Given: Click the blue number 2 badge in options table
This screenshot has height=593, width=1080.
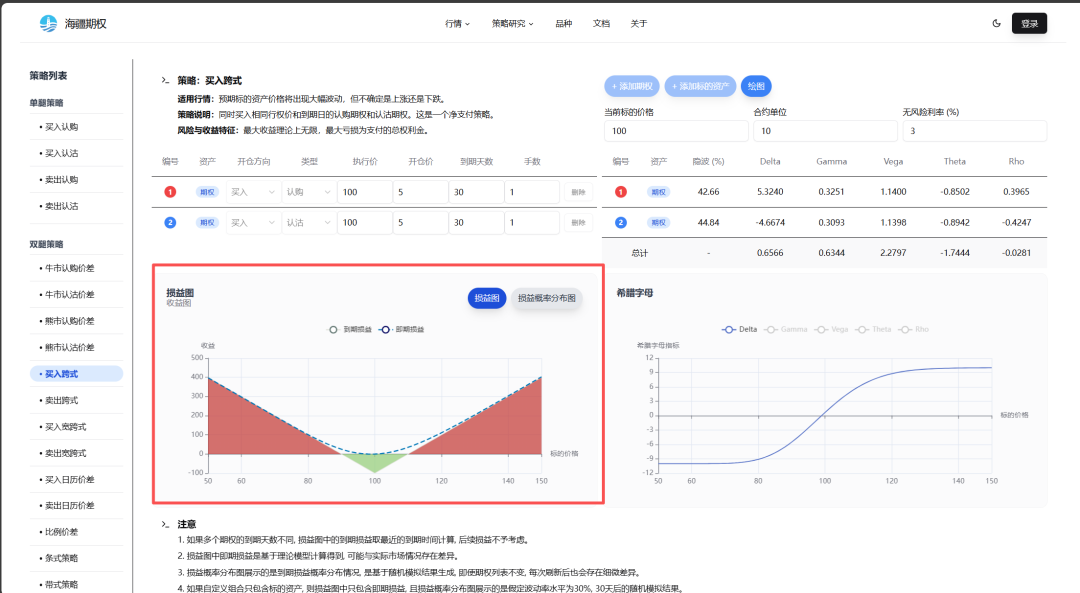Looking at the screenshot, I should pyautogui.click(x=171, y=223).
